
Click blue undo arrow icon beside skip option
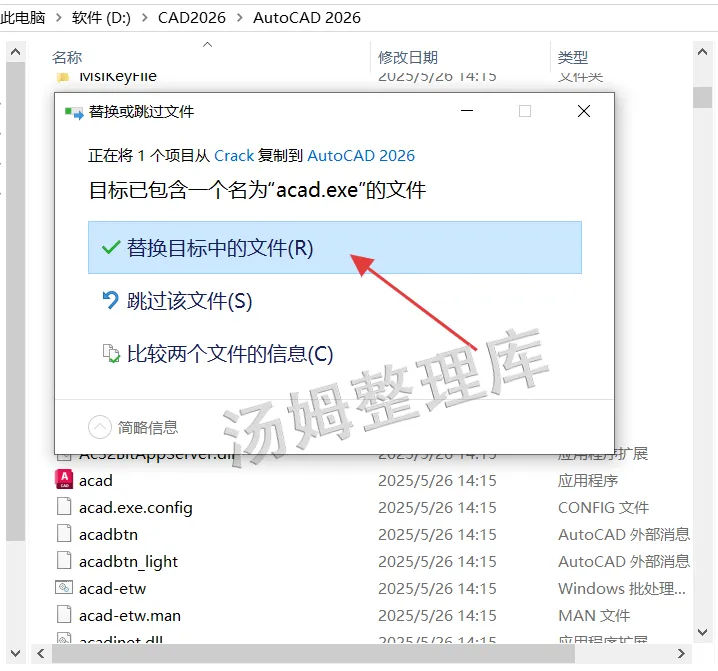[110, 300]
